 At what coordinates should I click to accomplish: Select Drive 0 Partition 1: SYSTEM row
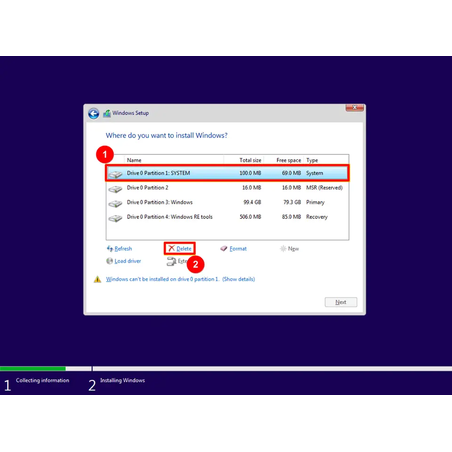click(x=228, y=173)
